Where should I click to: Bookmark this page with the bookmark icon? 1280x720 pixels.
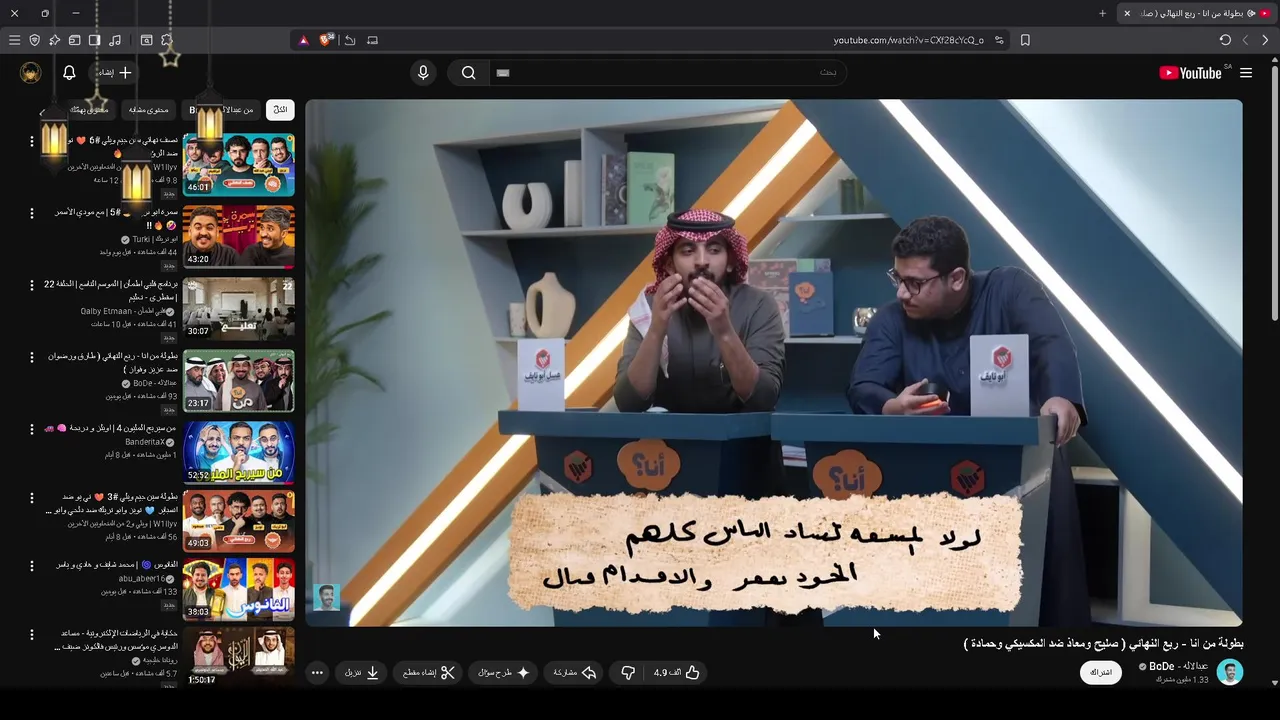point(1025,40)
